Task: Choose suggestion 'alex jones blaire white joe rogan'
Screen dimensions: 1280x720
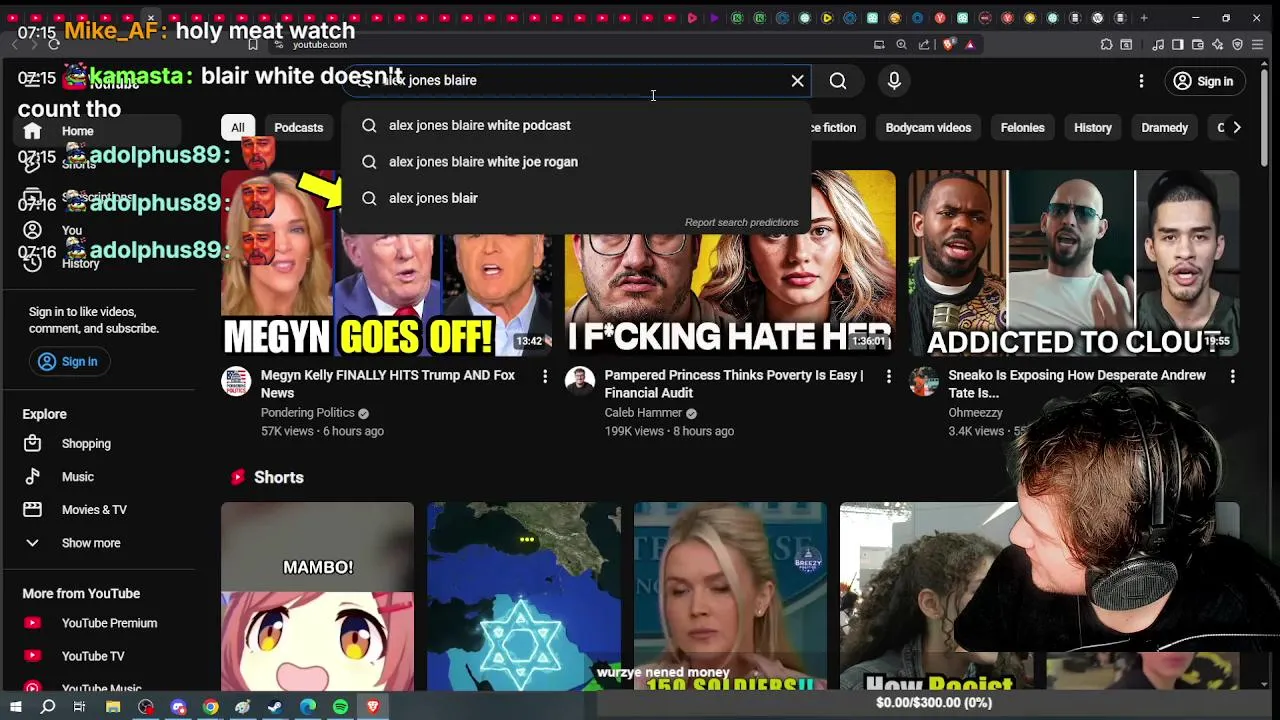Action: [x=576, y=162]
